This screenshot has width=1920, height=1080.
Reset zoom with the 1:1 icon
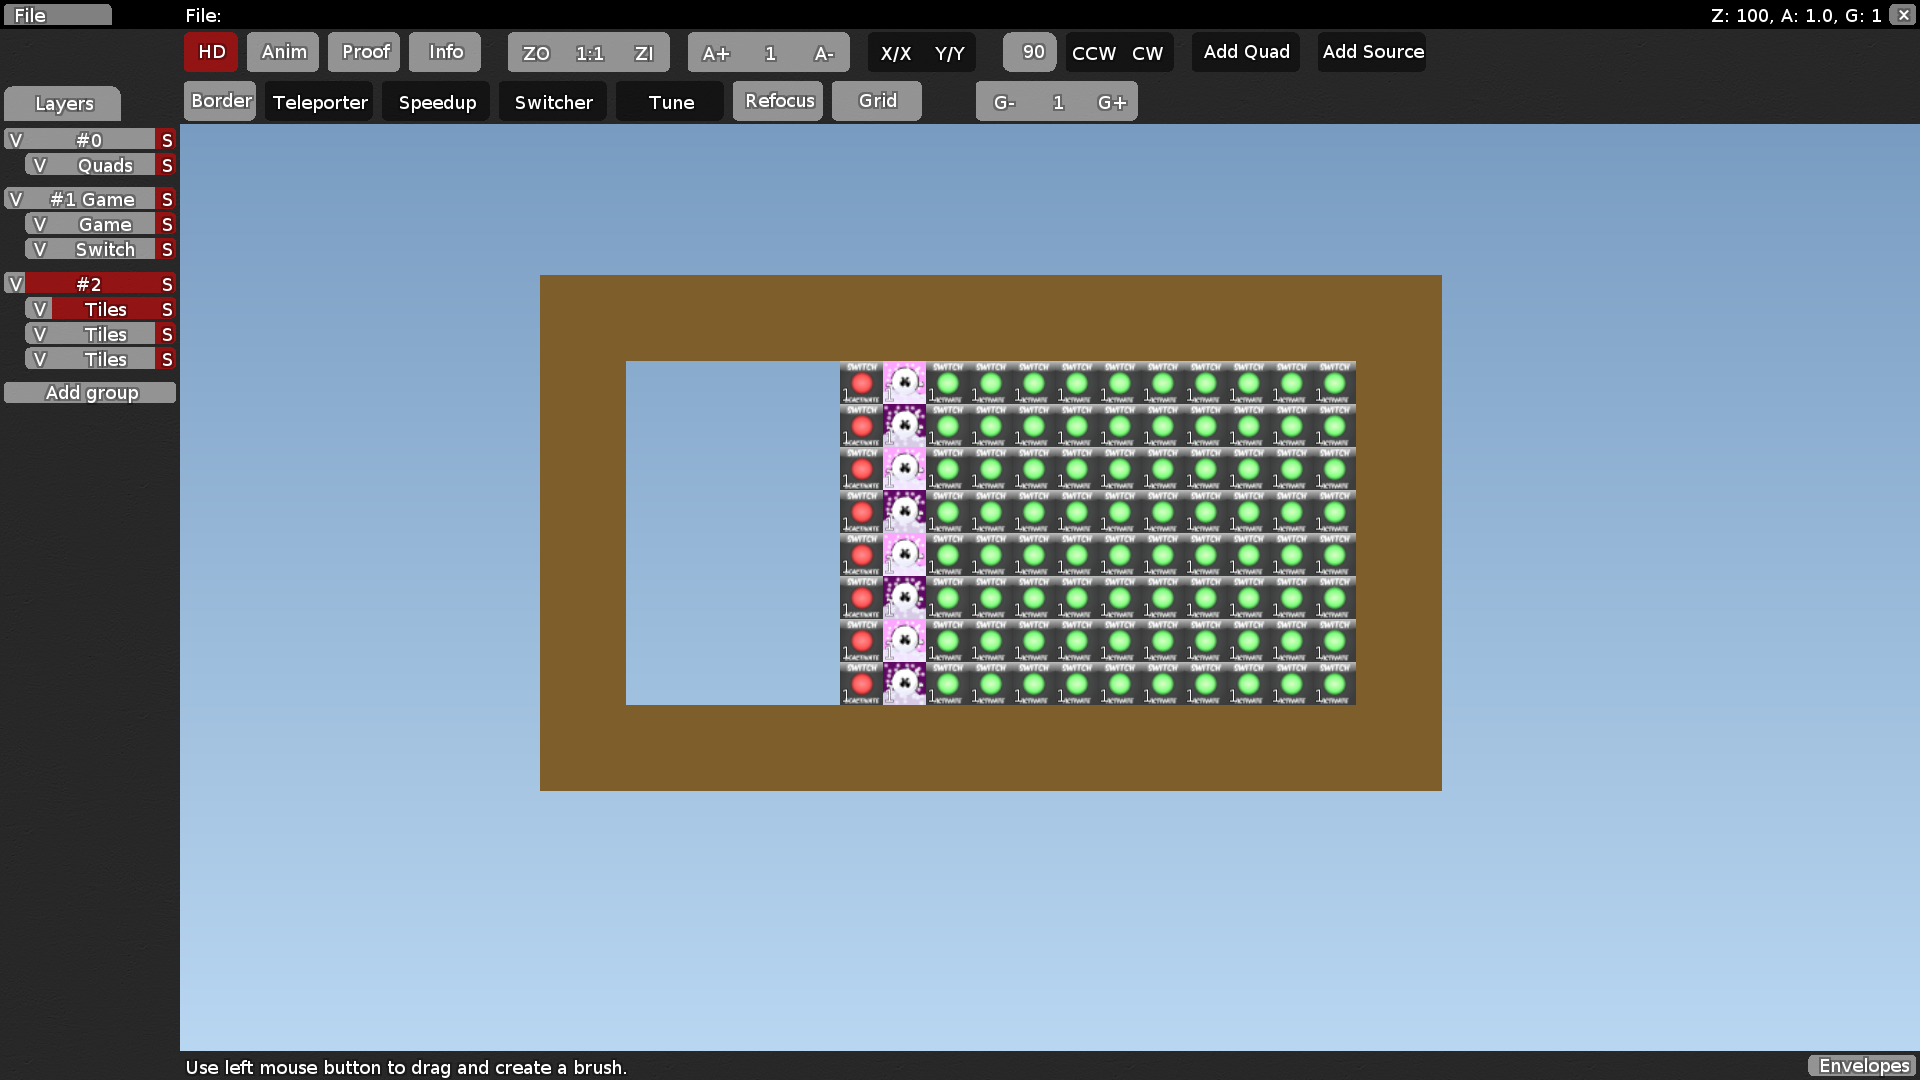pos(589,52)
